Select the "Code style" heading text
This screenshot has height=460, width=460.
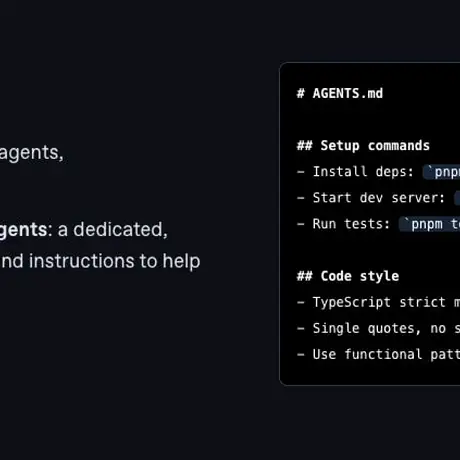(360, 276)
